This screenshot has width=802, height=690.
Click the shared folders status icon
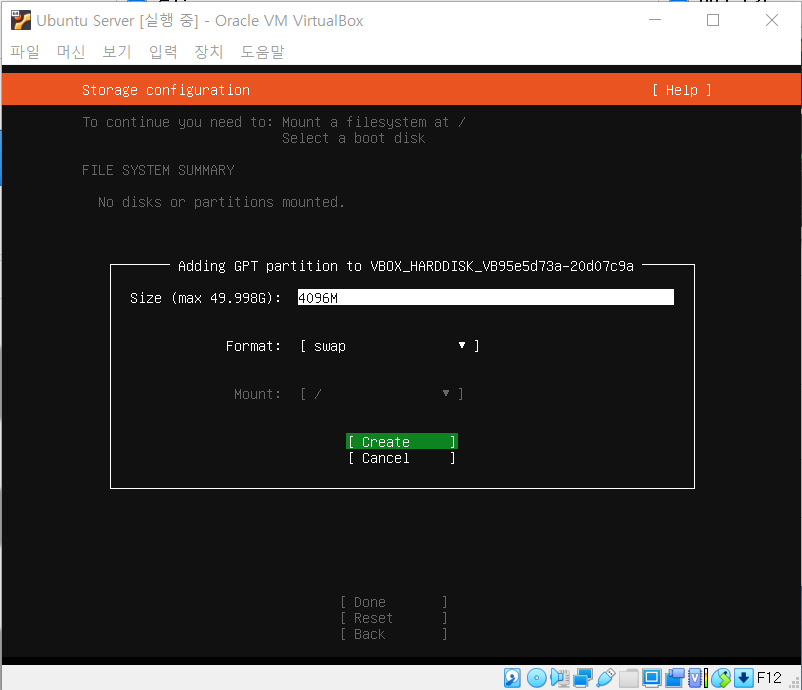tap(629, 678)
